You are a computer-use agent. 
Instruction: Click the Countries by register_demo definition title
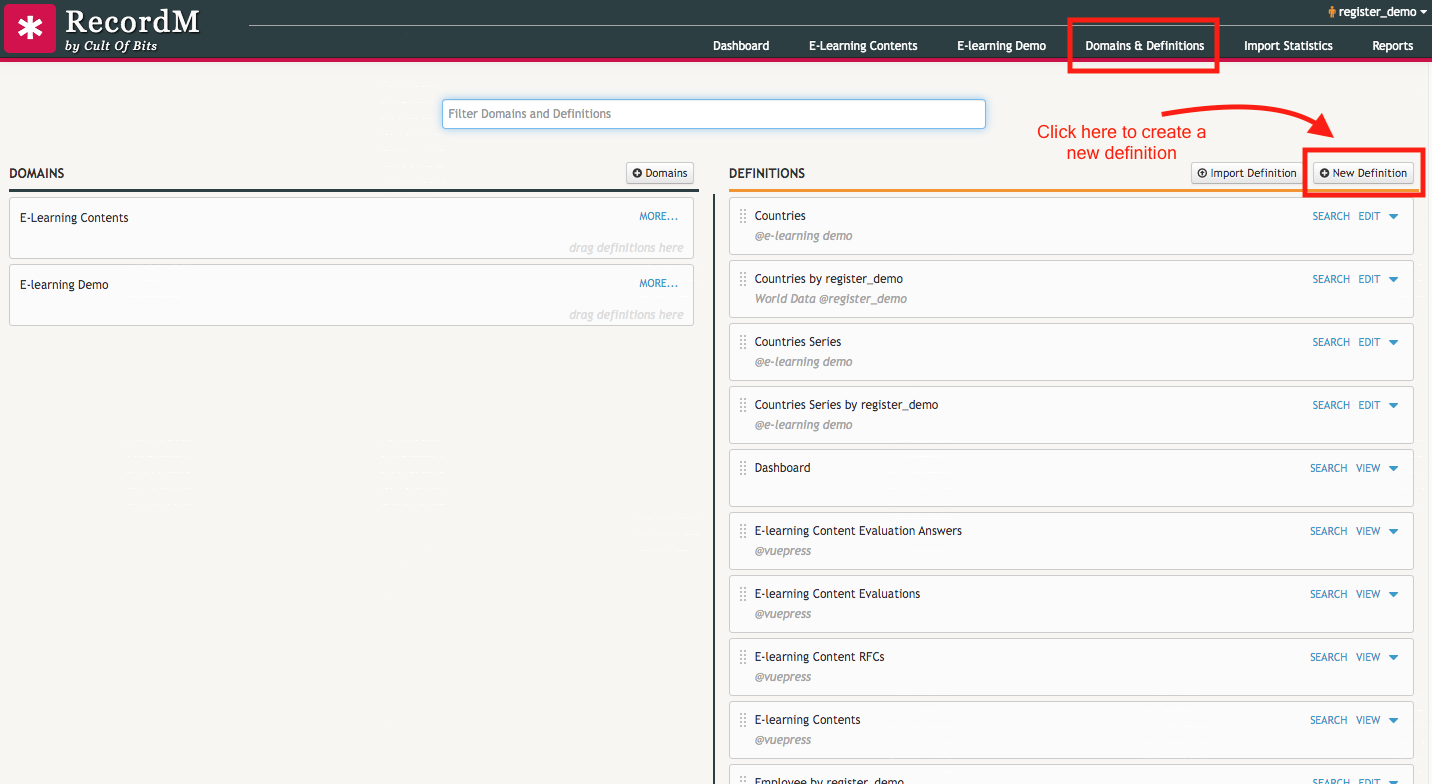829,279
